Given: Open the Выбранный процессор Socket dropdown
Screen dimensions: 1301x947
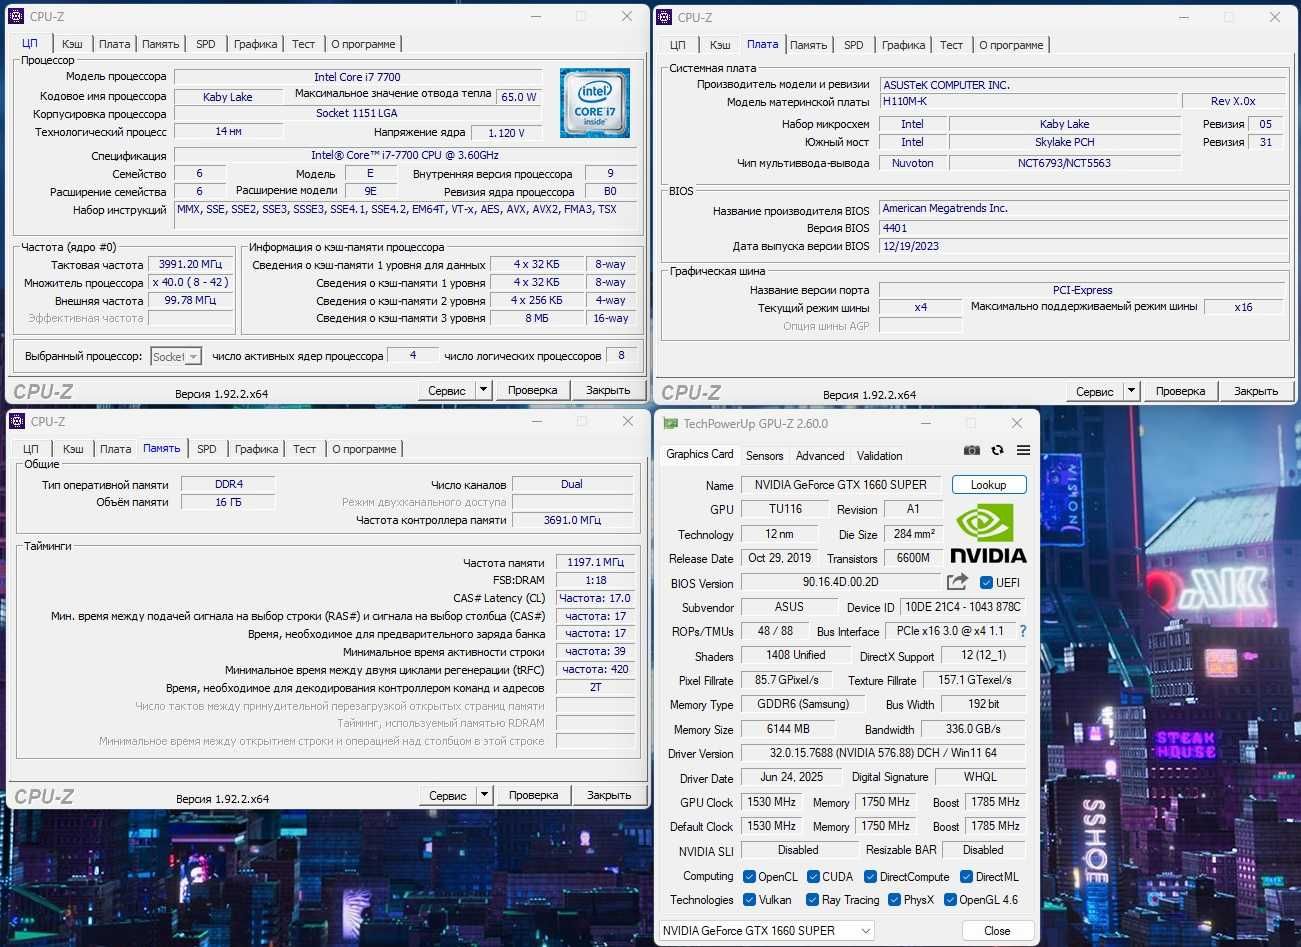Looking at the screenshot, I should [176, 356].
